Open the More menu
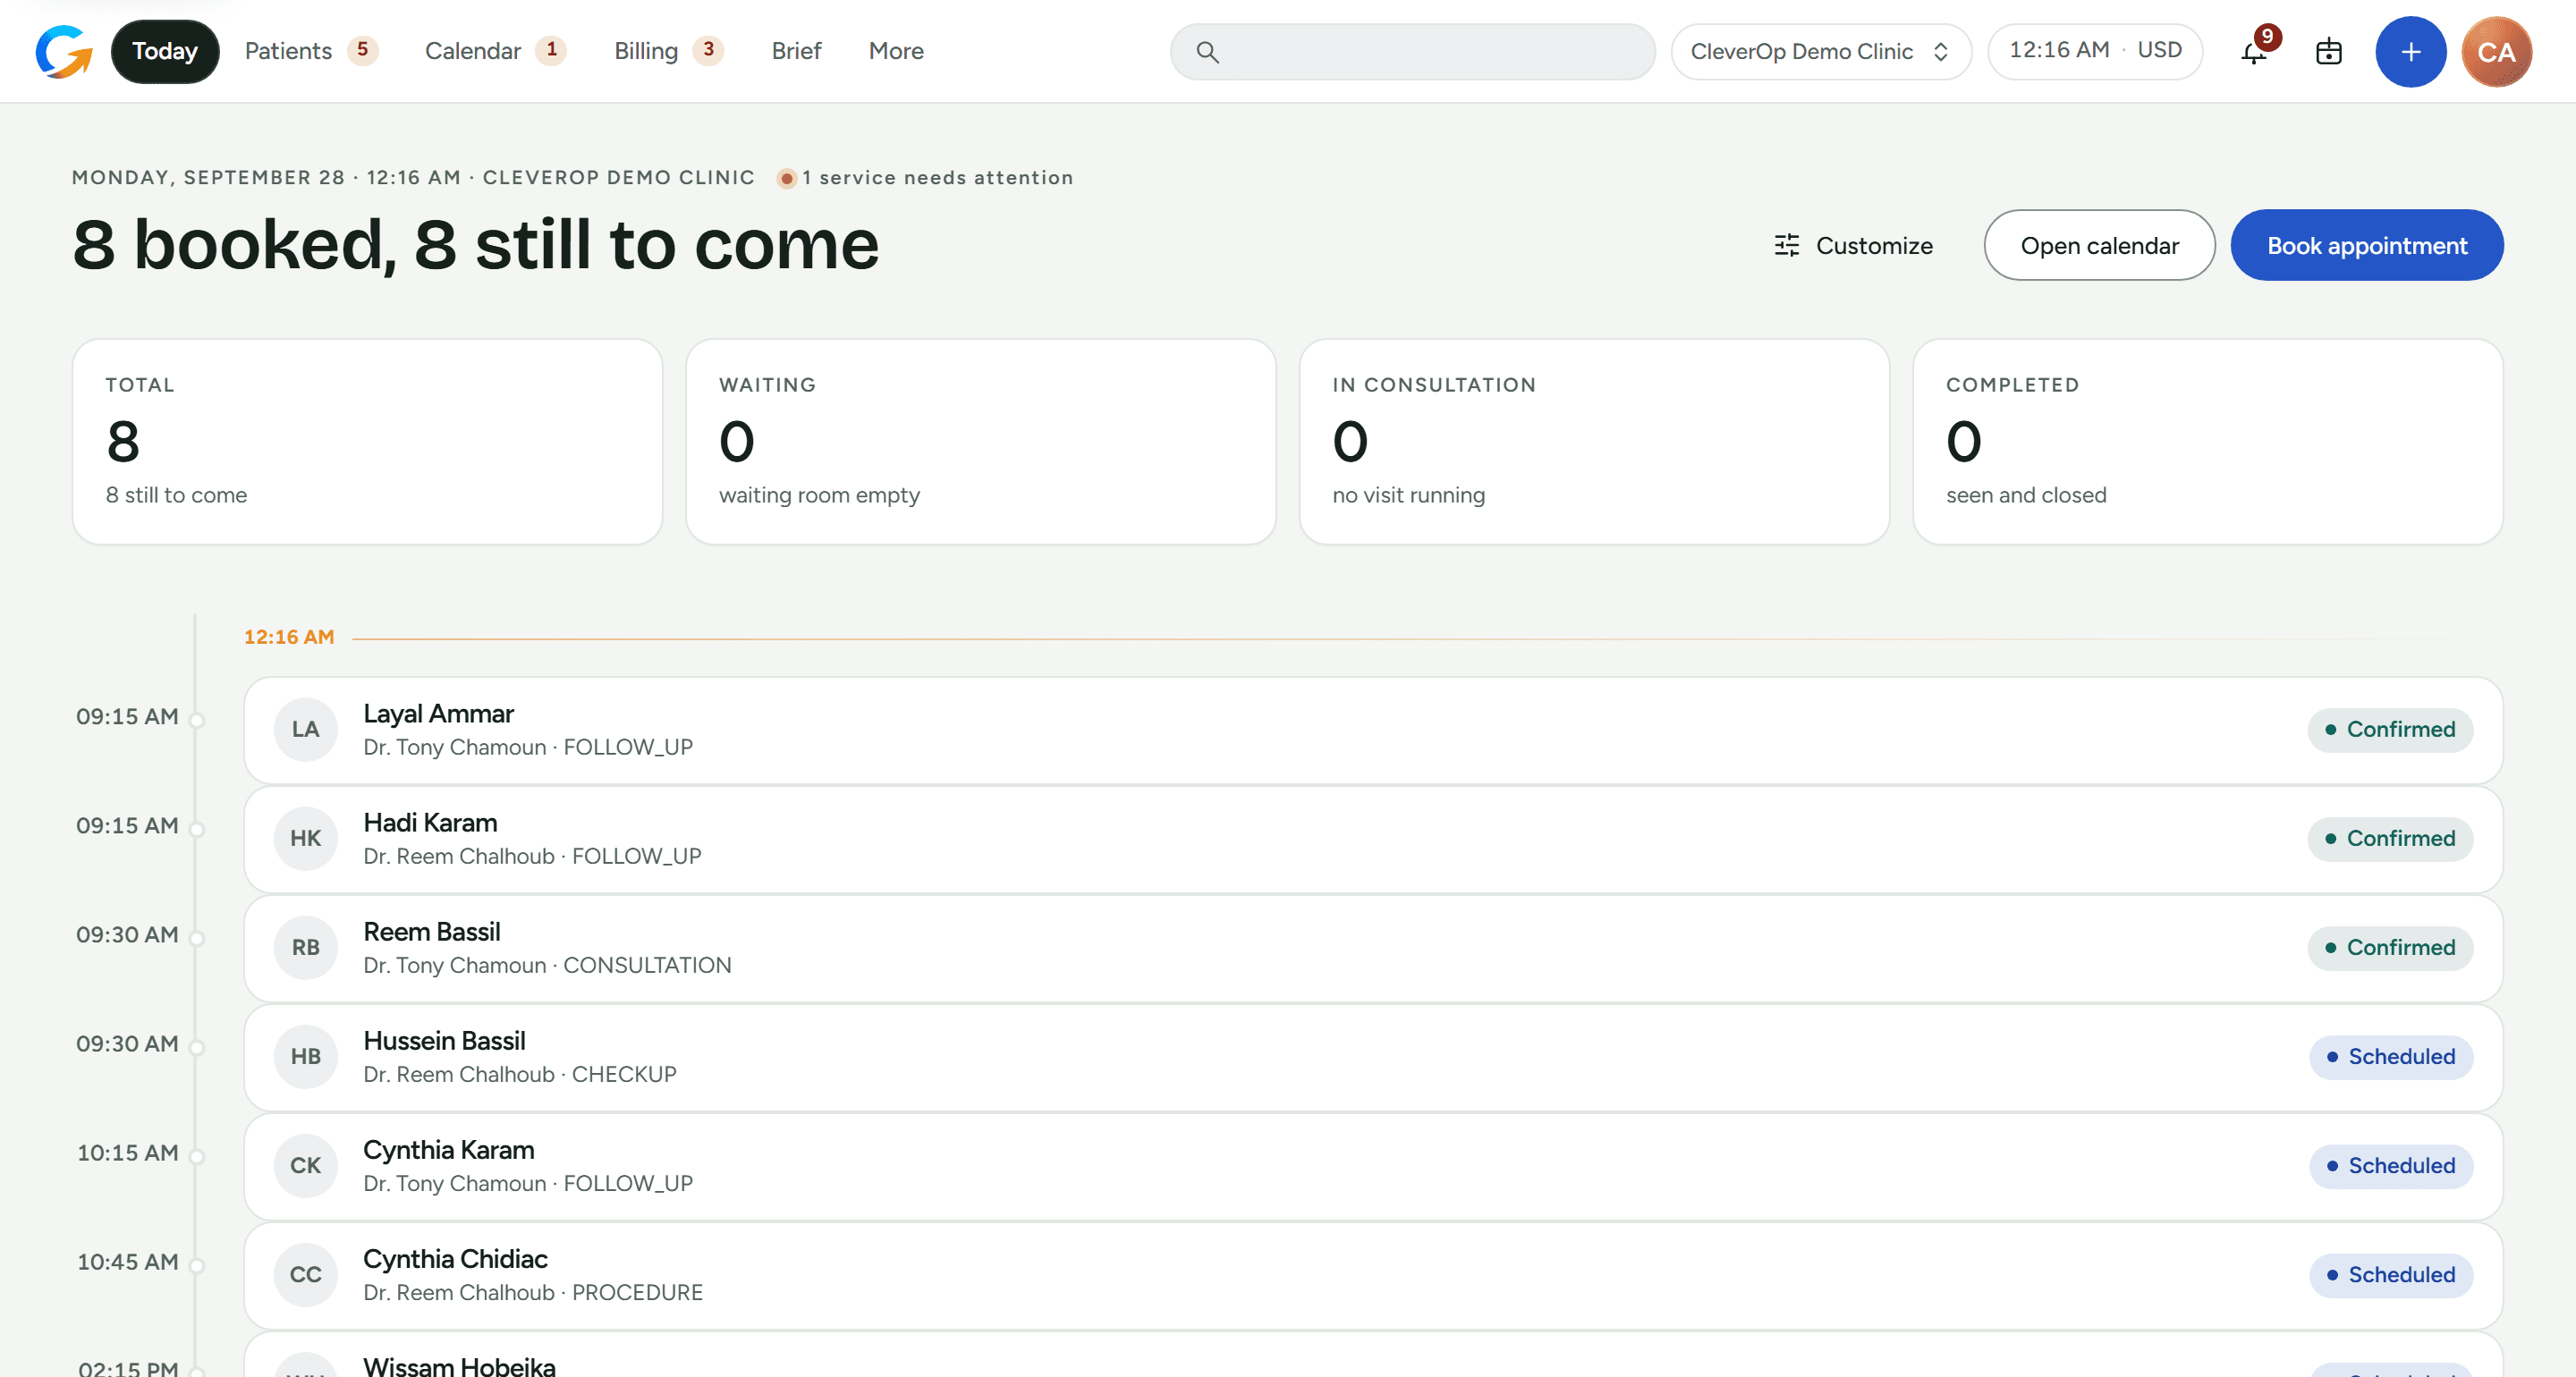Viewport: 2576px width, 1377px height. tap(896, 51)
